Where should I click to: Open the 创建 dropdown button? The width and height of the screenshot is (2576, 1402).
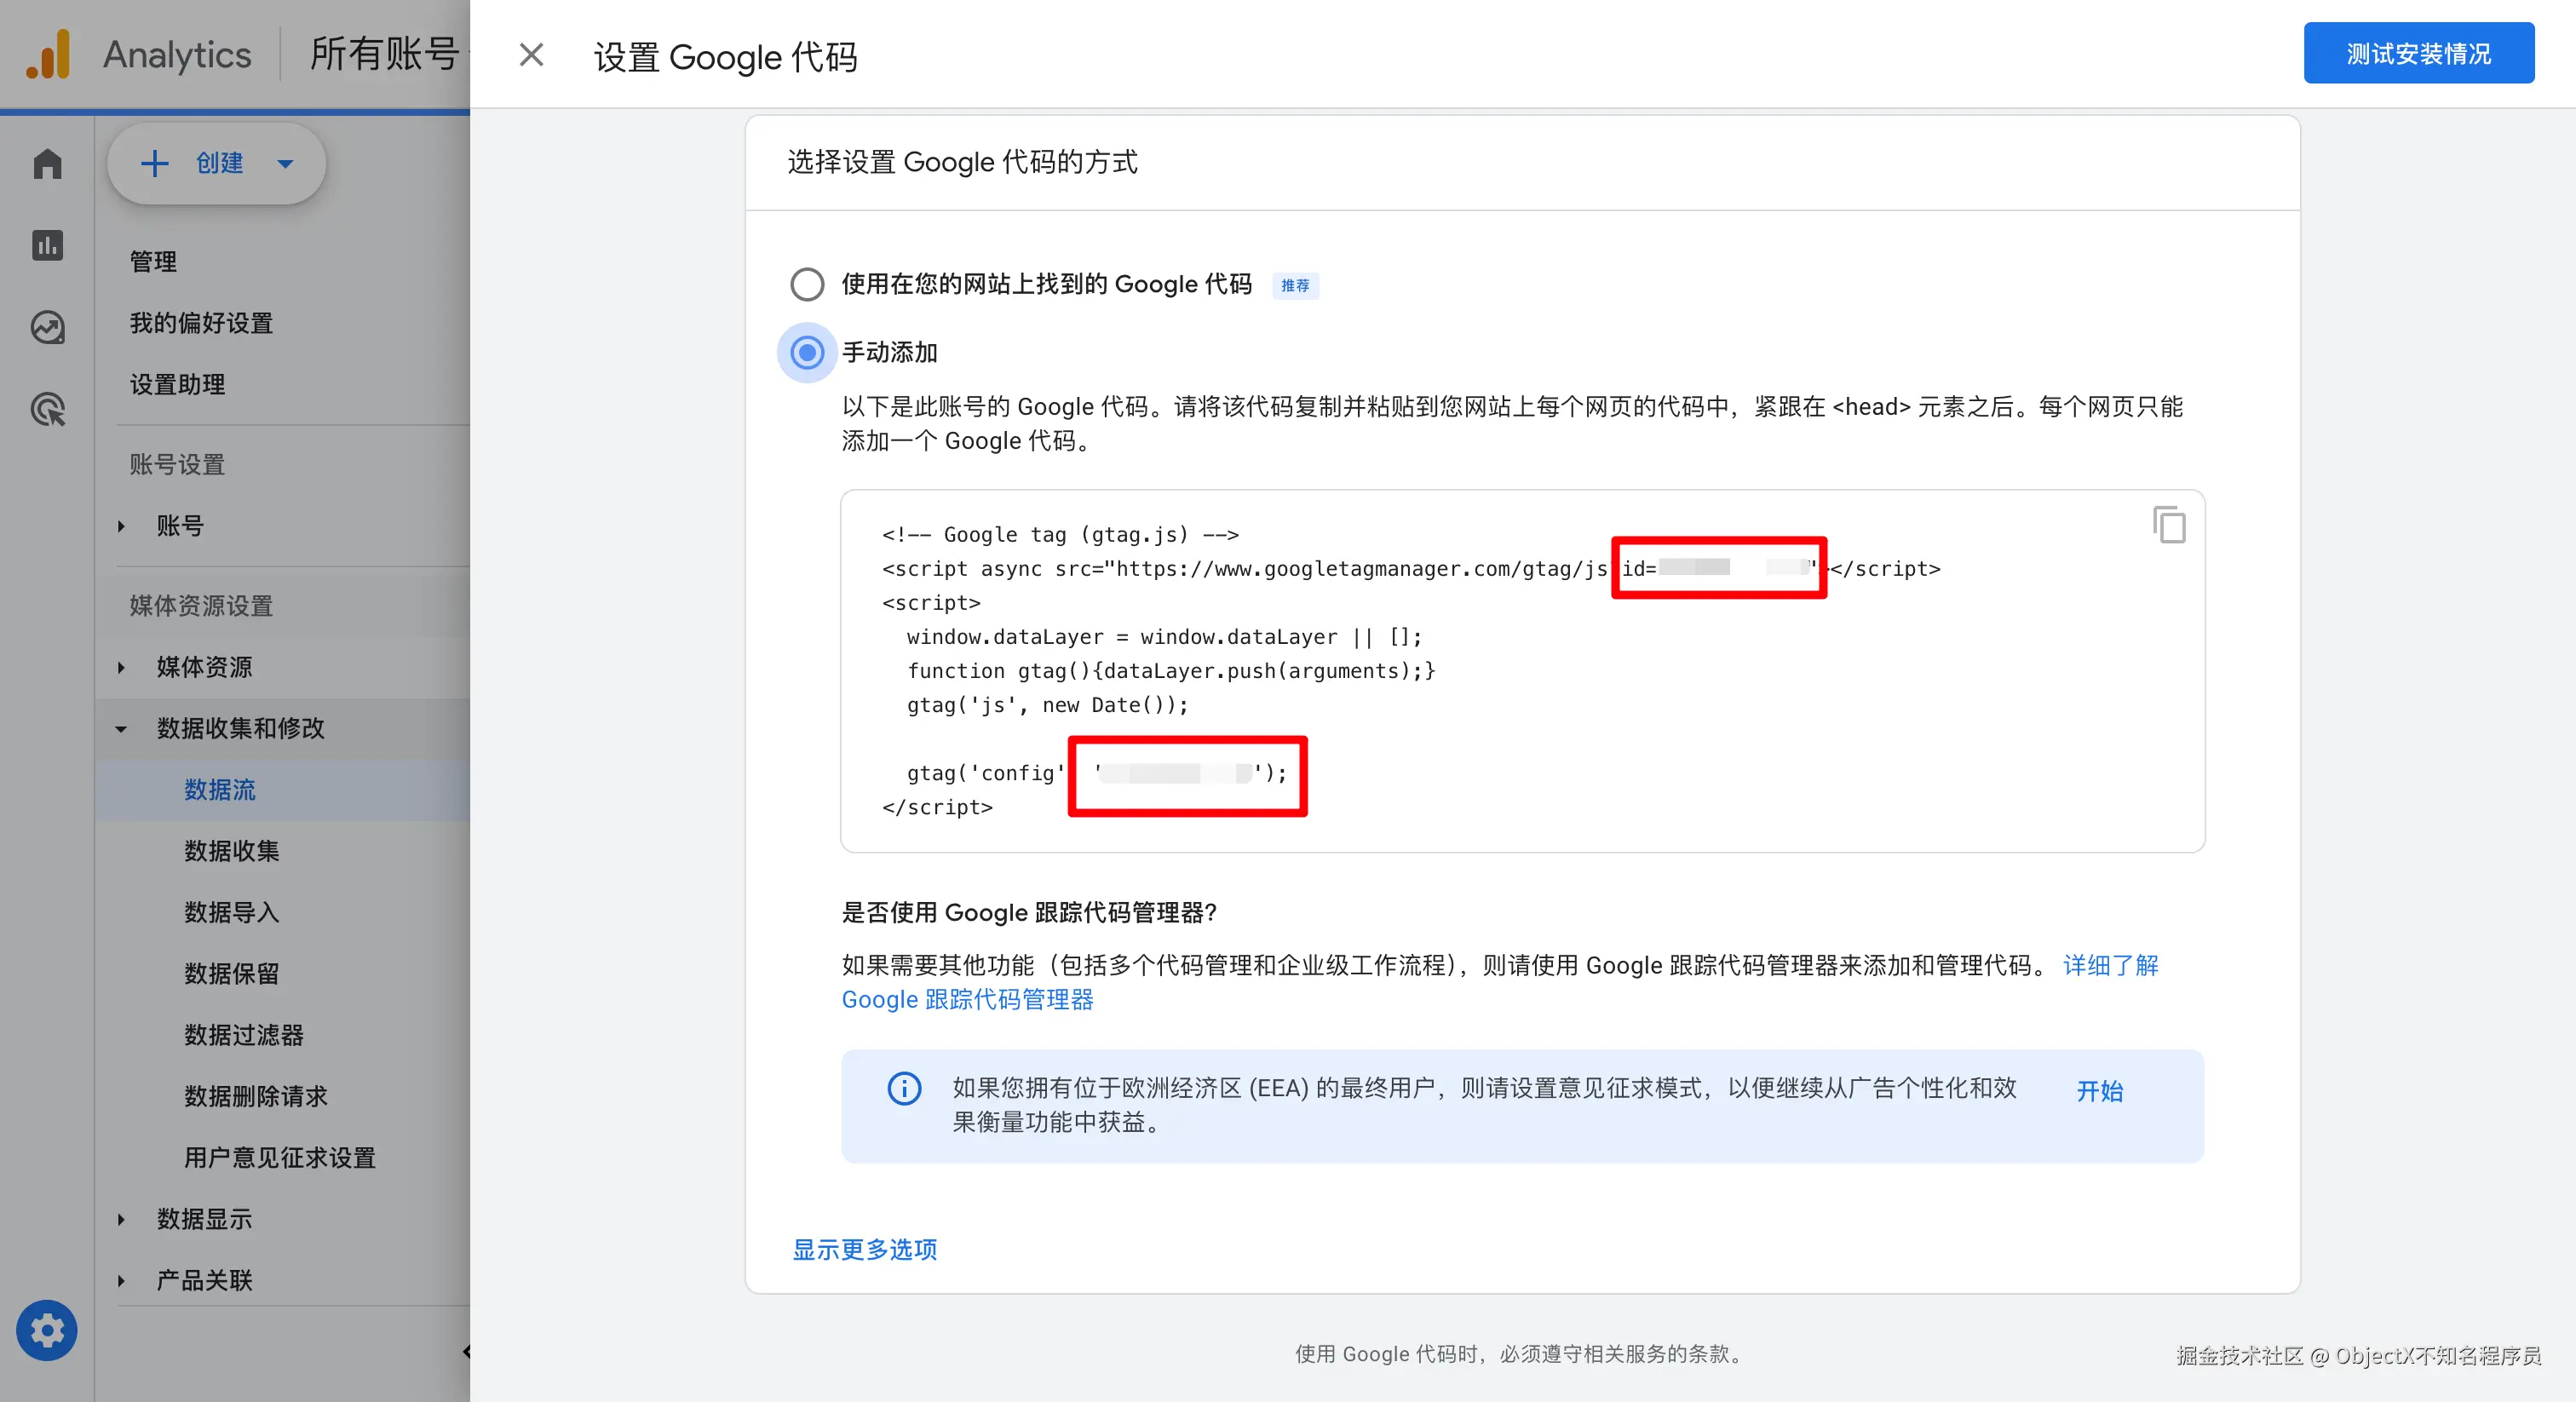tap(217, 163)
